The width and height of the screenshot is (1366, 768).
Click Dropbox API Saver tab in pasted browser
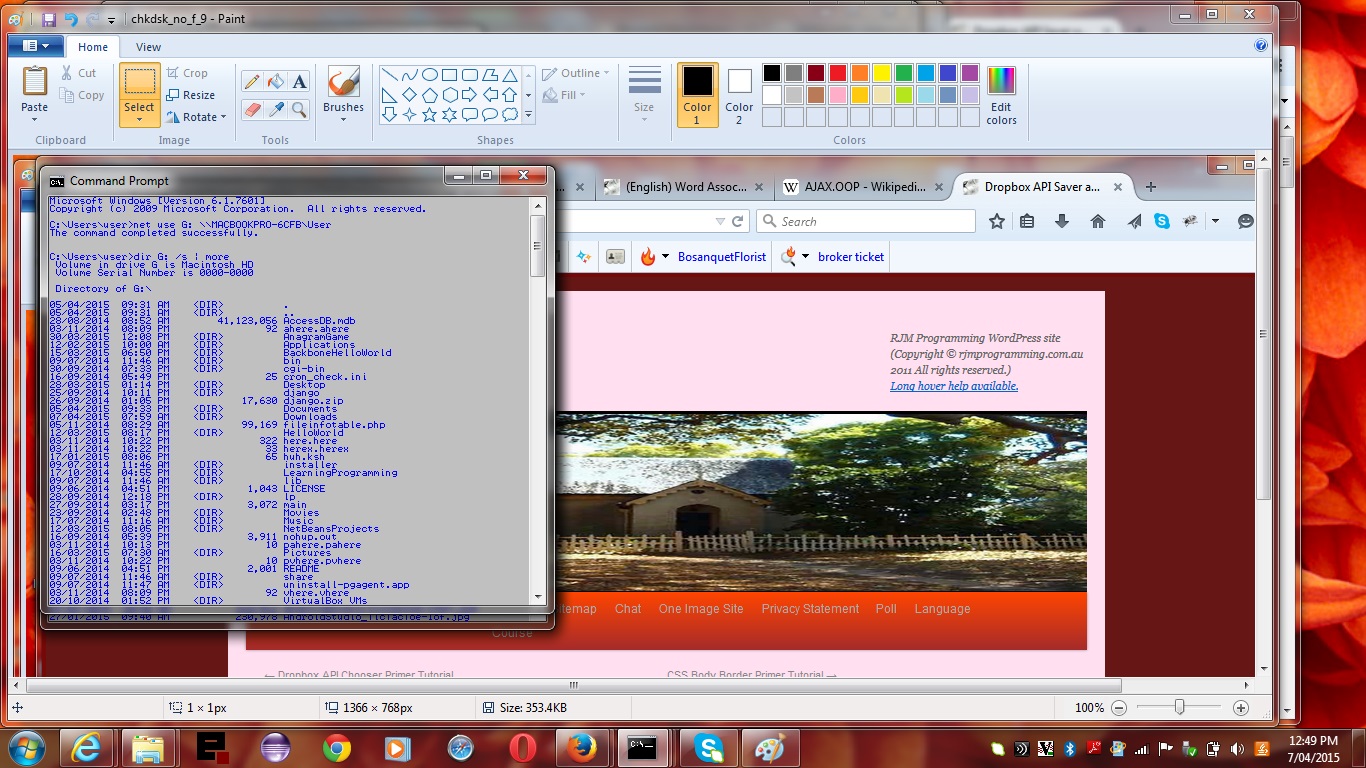(1043, 187)
